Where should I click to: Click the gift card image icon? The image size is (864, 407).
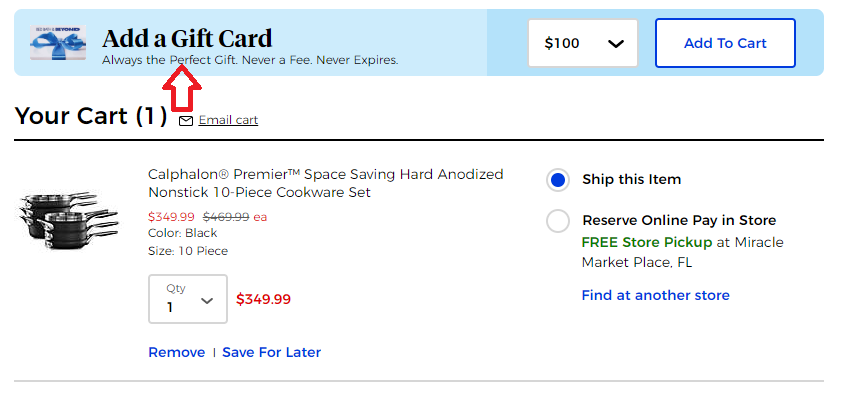point(56,42)
